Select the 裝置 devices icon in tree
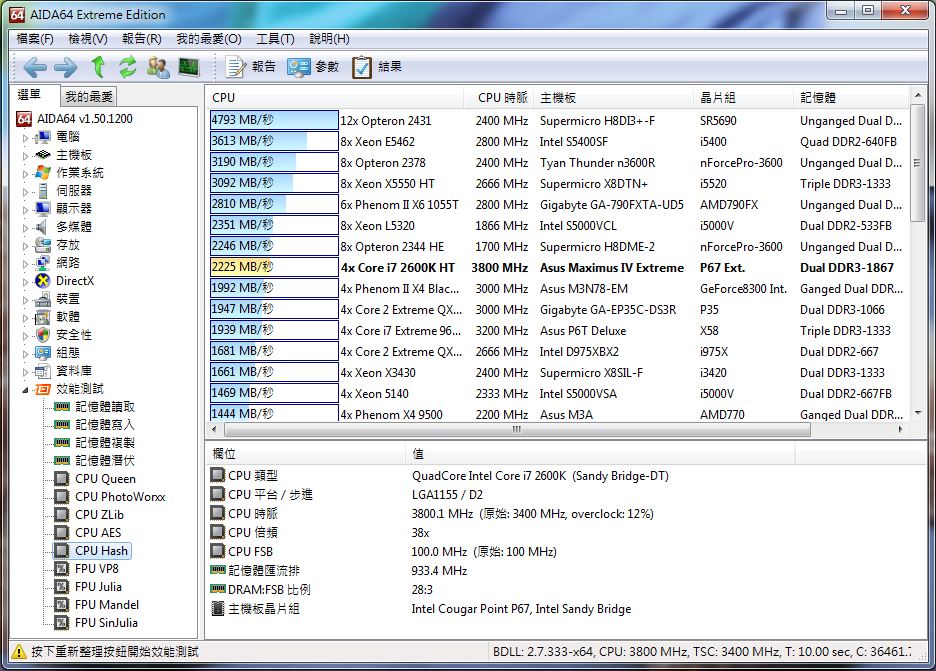Screen dimensions: 936x671 coord(42,298)
